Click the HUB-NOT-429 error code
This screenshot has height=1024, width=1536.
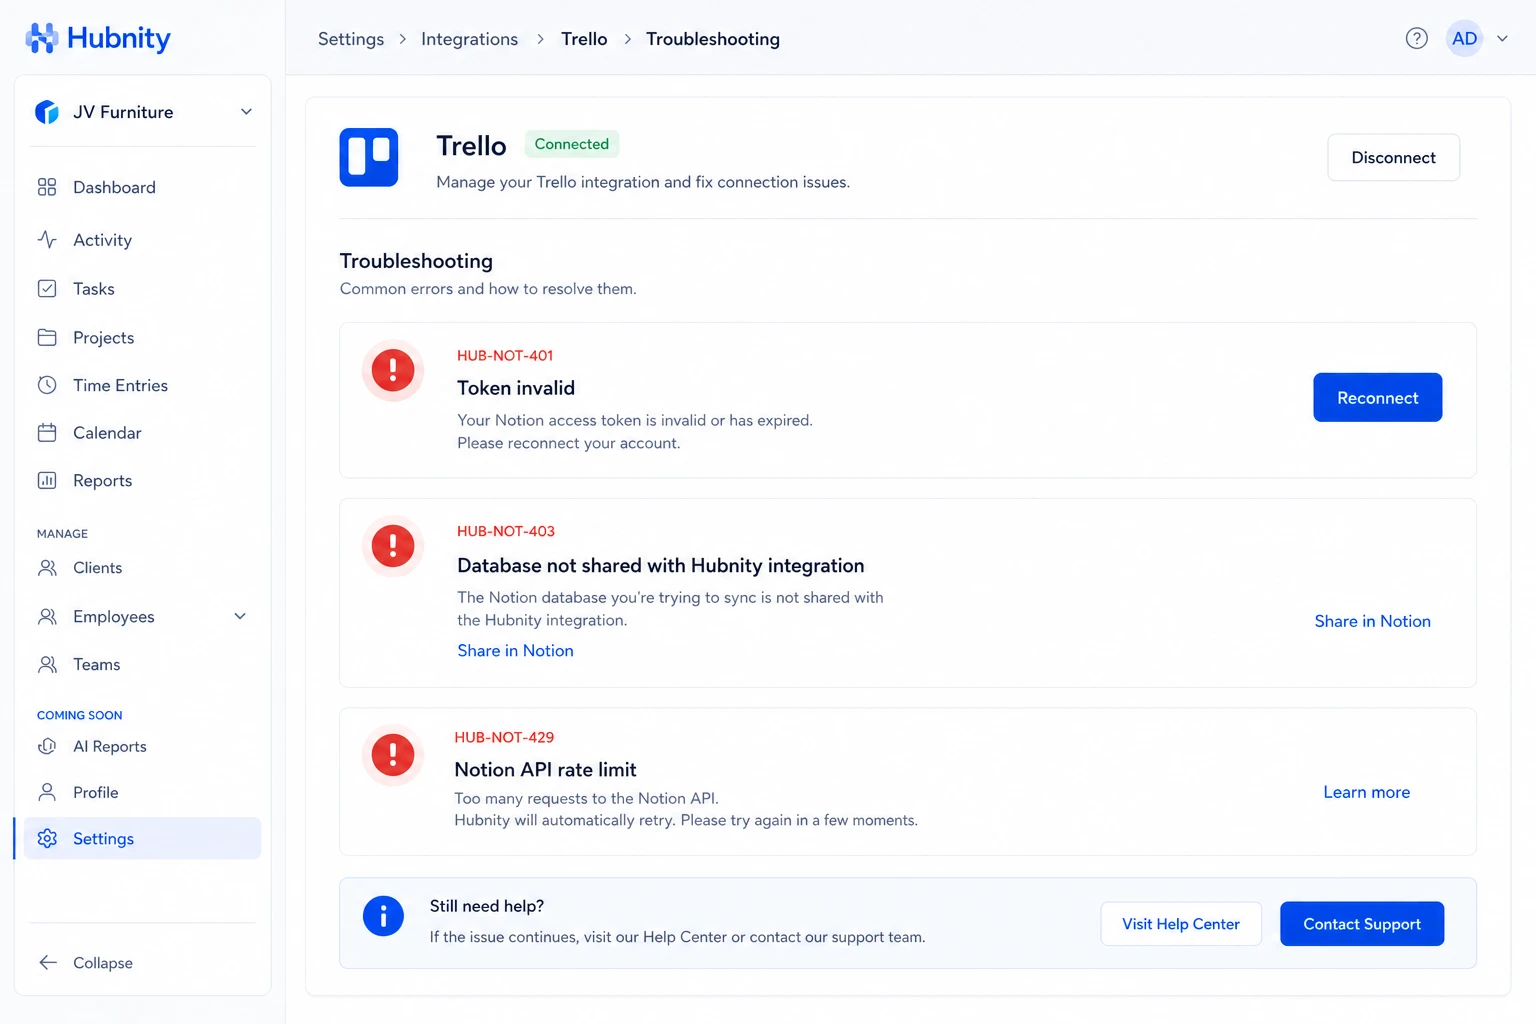click(504, 737)
